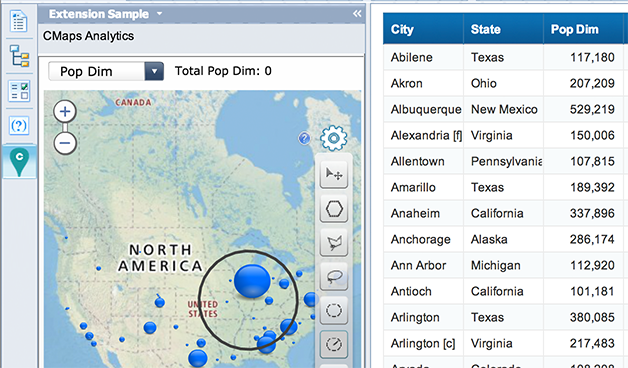This screenshot has height=368, width=628.
Task: Select the Akron city cell
Action: pyautogui.click(x=423, y=83)
